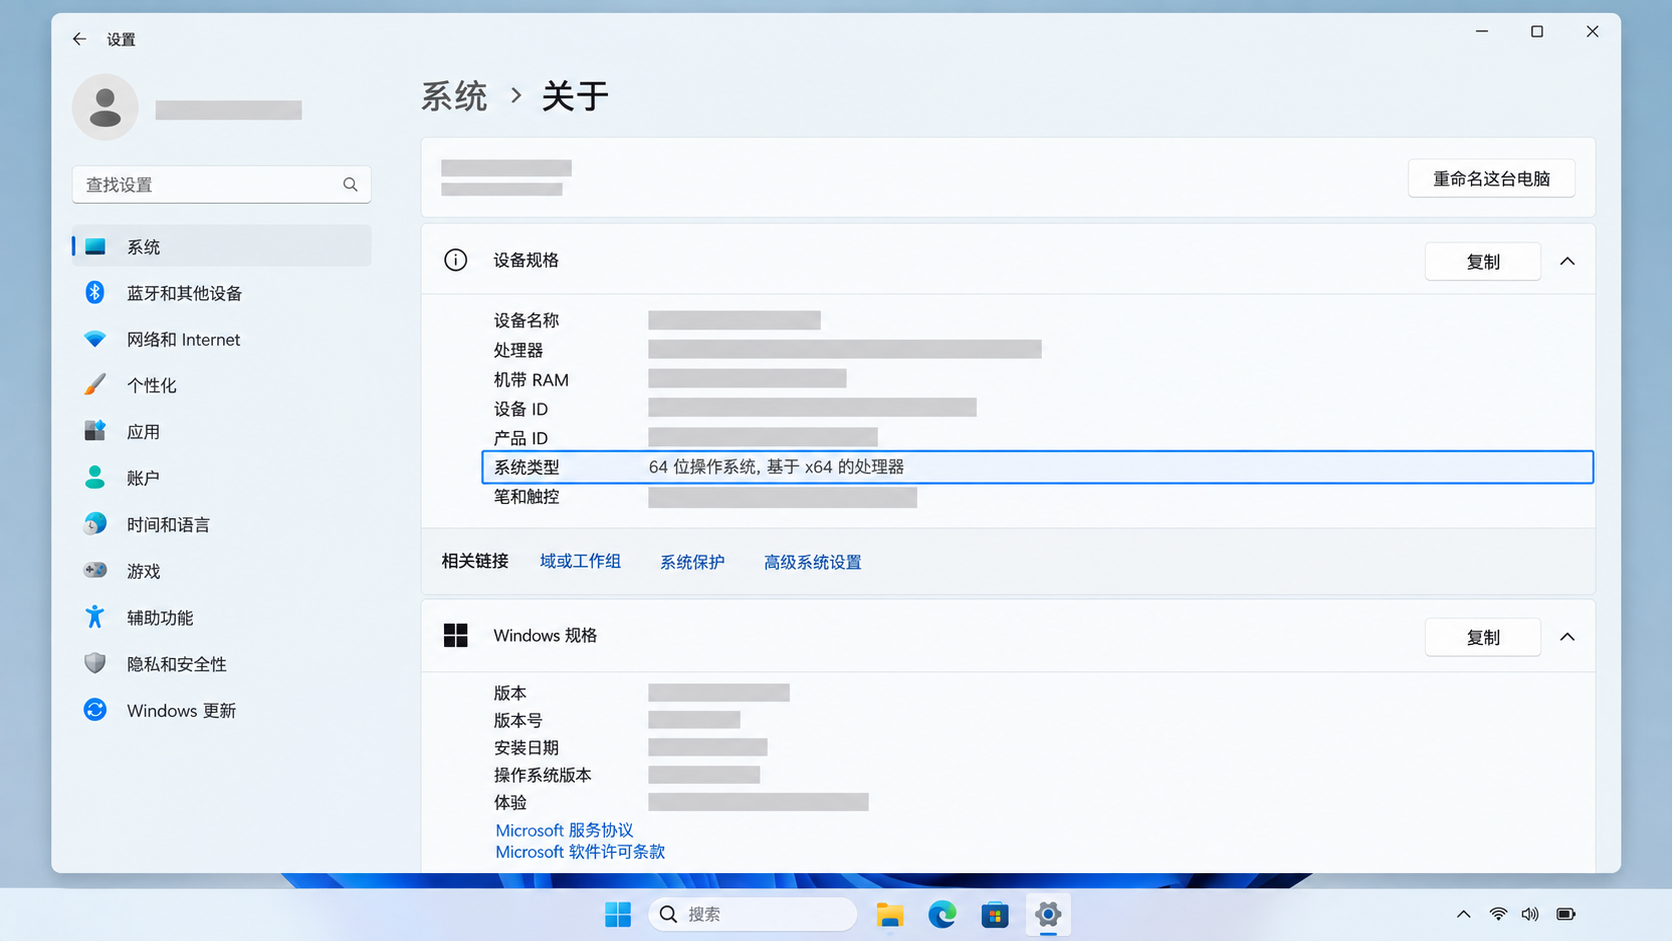Click the taskbar 搜索 box

(x=752, y=914)
